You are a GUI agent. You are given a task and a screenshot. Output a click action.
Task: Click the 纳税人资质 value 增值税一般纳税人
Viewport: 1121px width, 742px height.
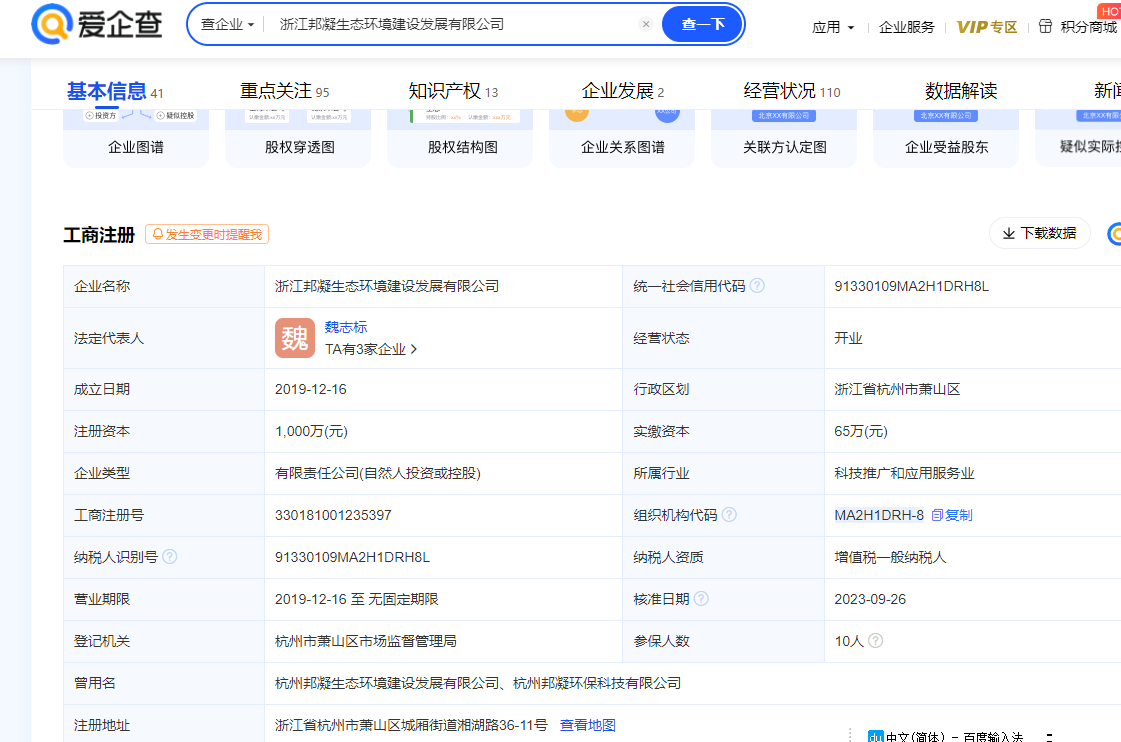[890, 558]
